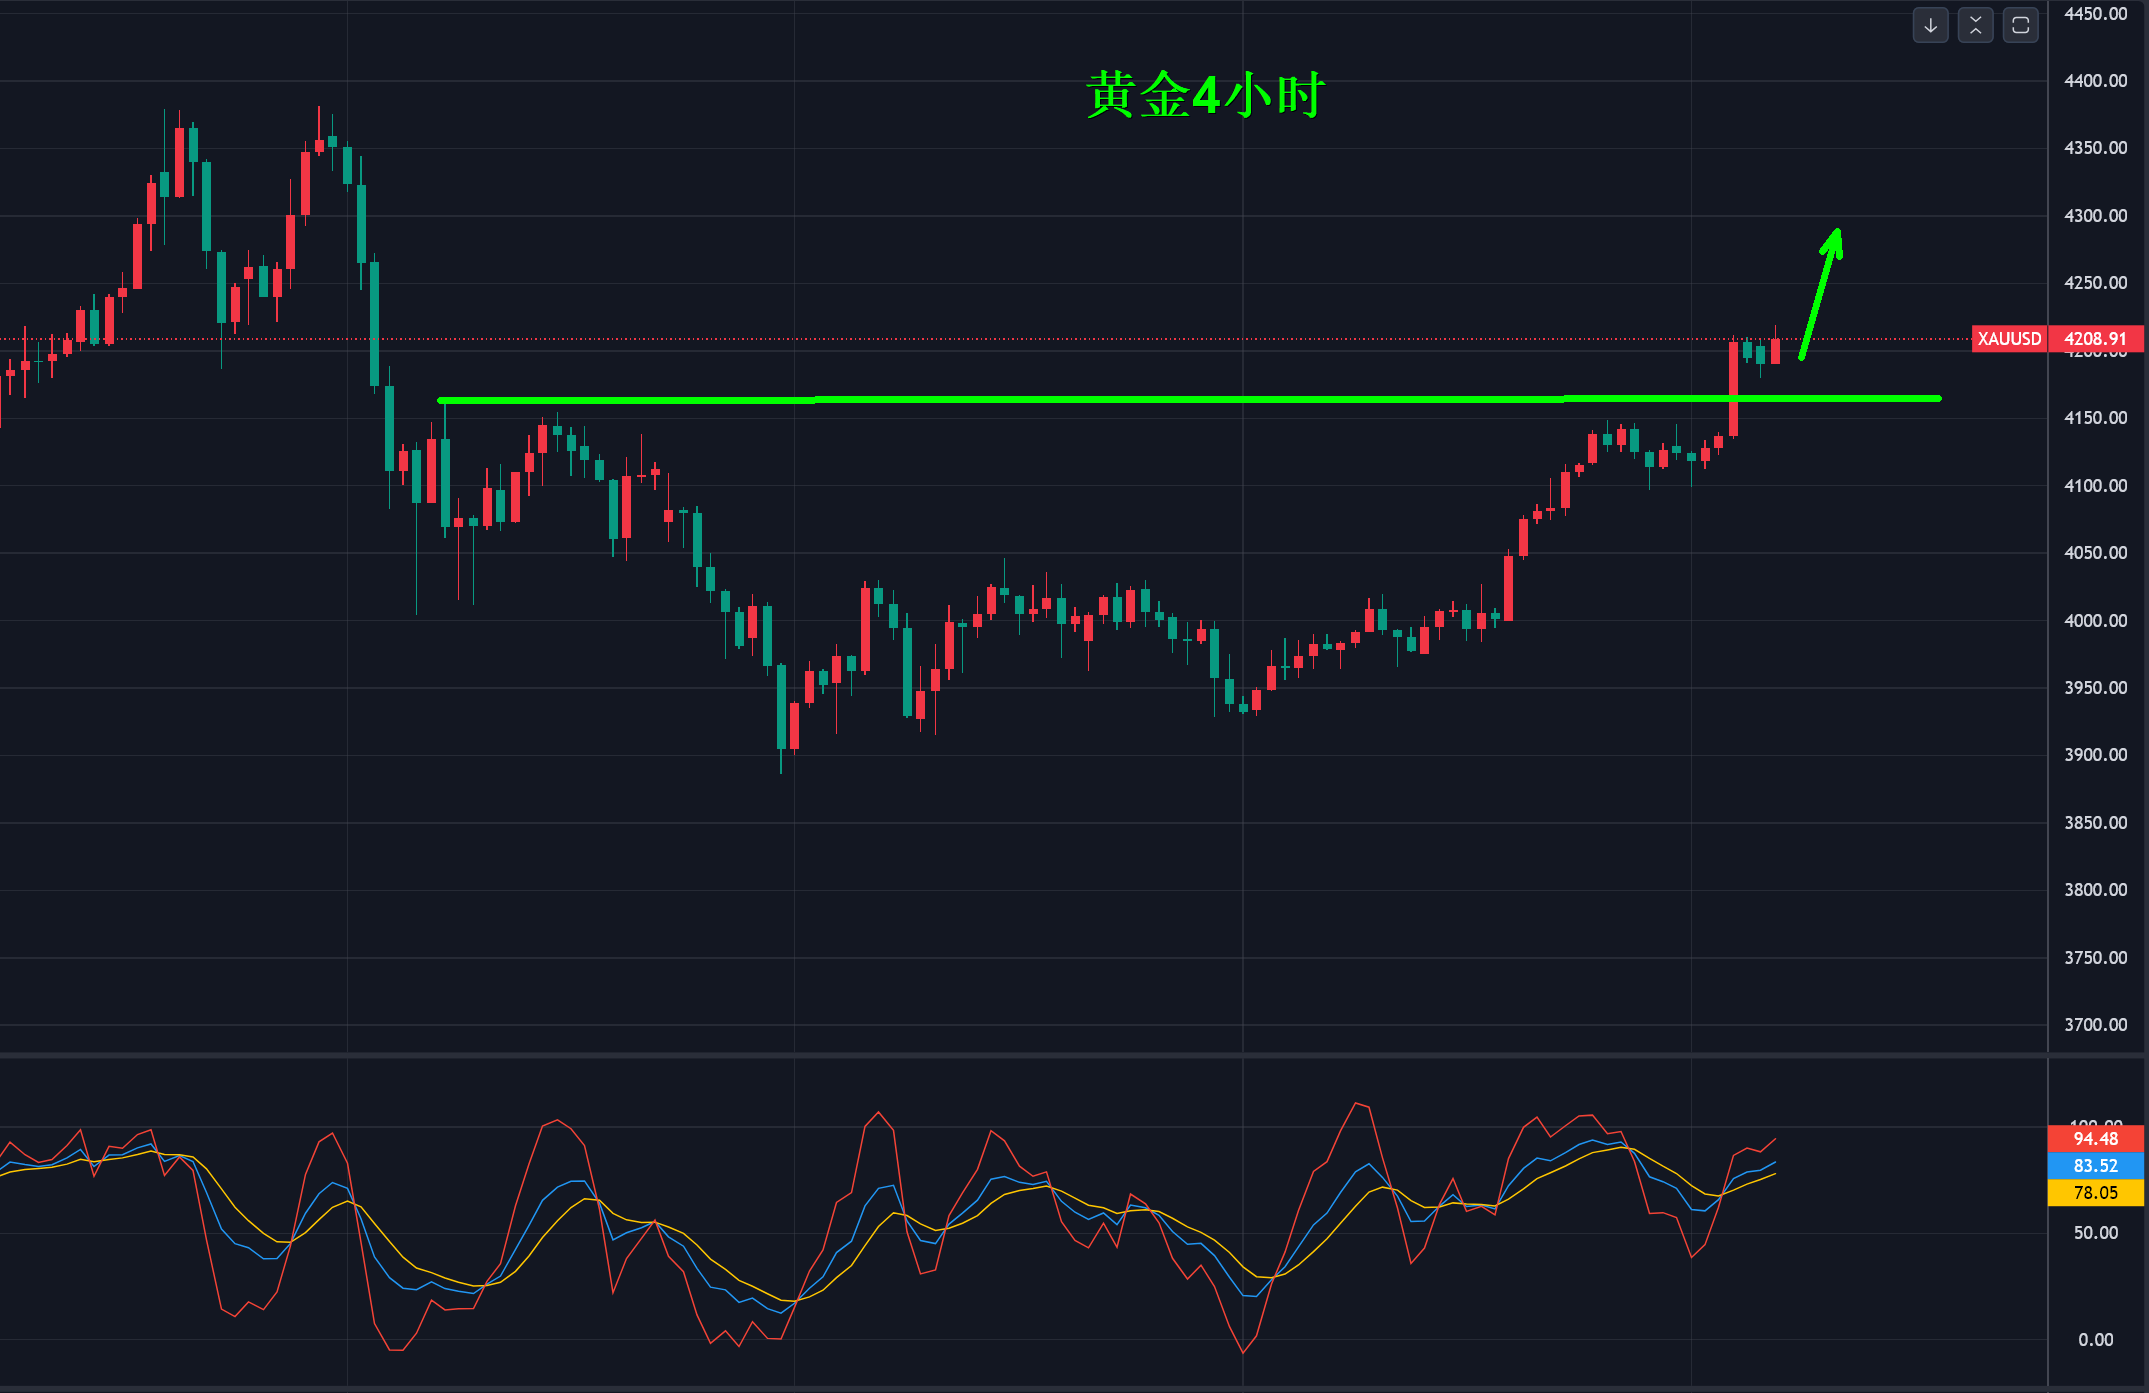Click the 3700.00 price scale label
Screen dimensions: 2149x1393
pyautogui.click(x=2095, y=1025)
